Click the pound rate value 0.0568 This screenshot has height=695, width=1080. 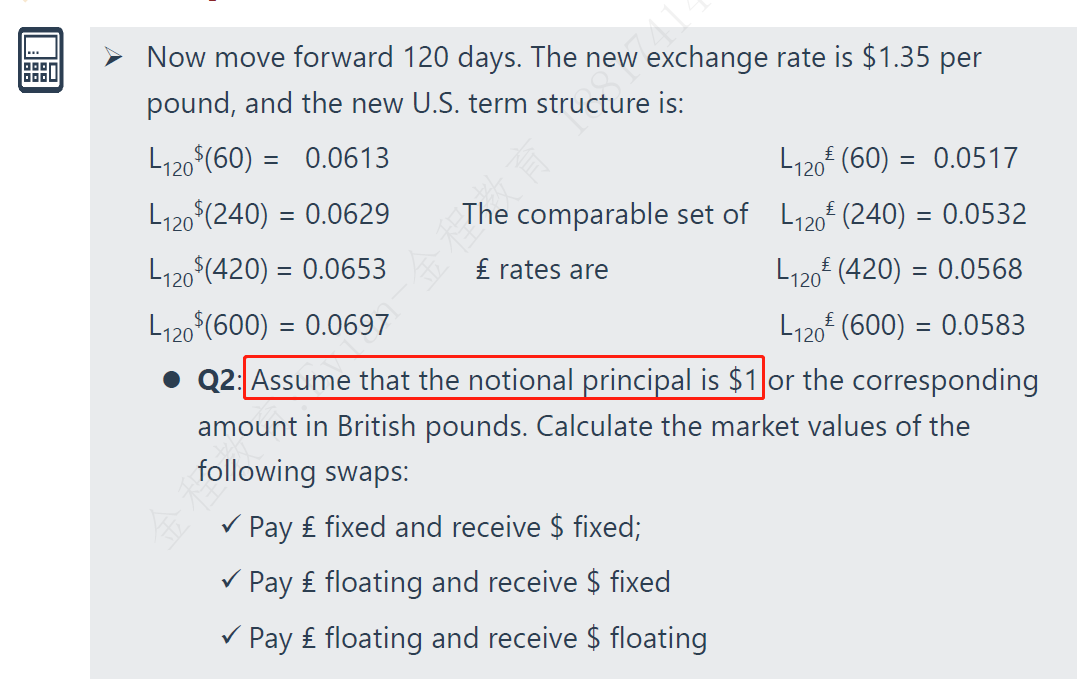coord(980,269)
